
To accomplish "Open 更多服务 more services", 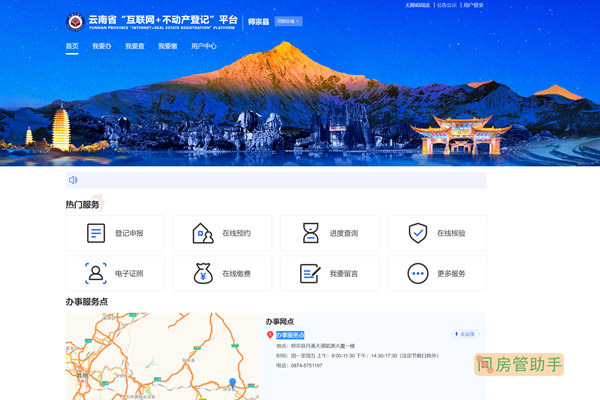I will pos(434,273).
